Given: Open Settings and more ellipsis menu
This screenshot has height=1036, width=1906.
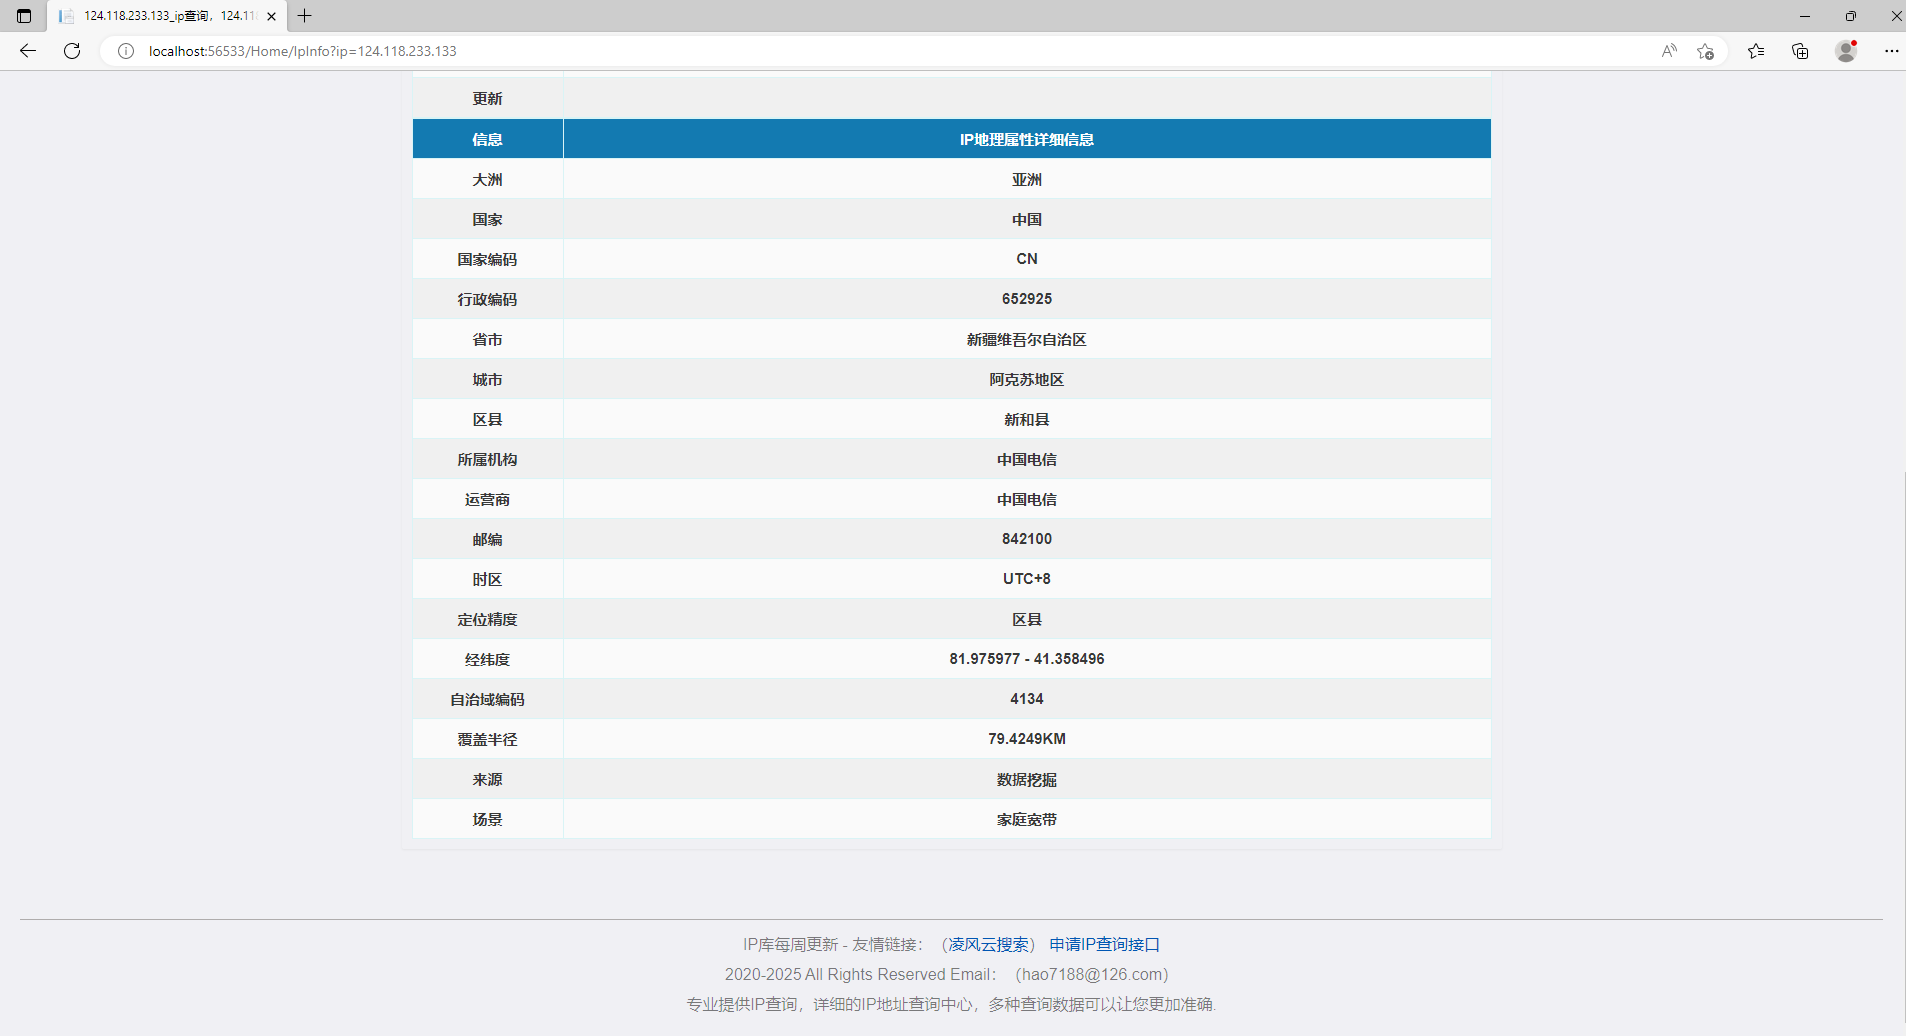Looking at the screenshot, I should pos(1891,51).
